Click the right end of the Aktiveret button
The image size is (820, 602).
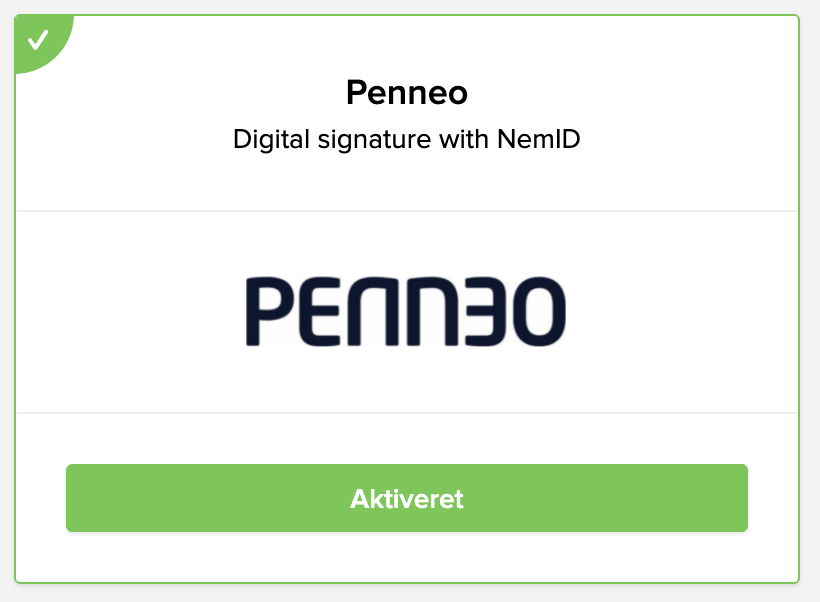(728, 498)
